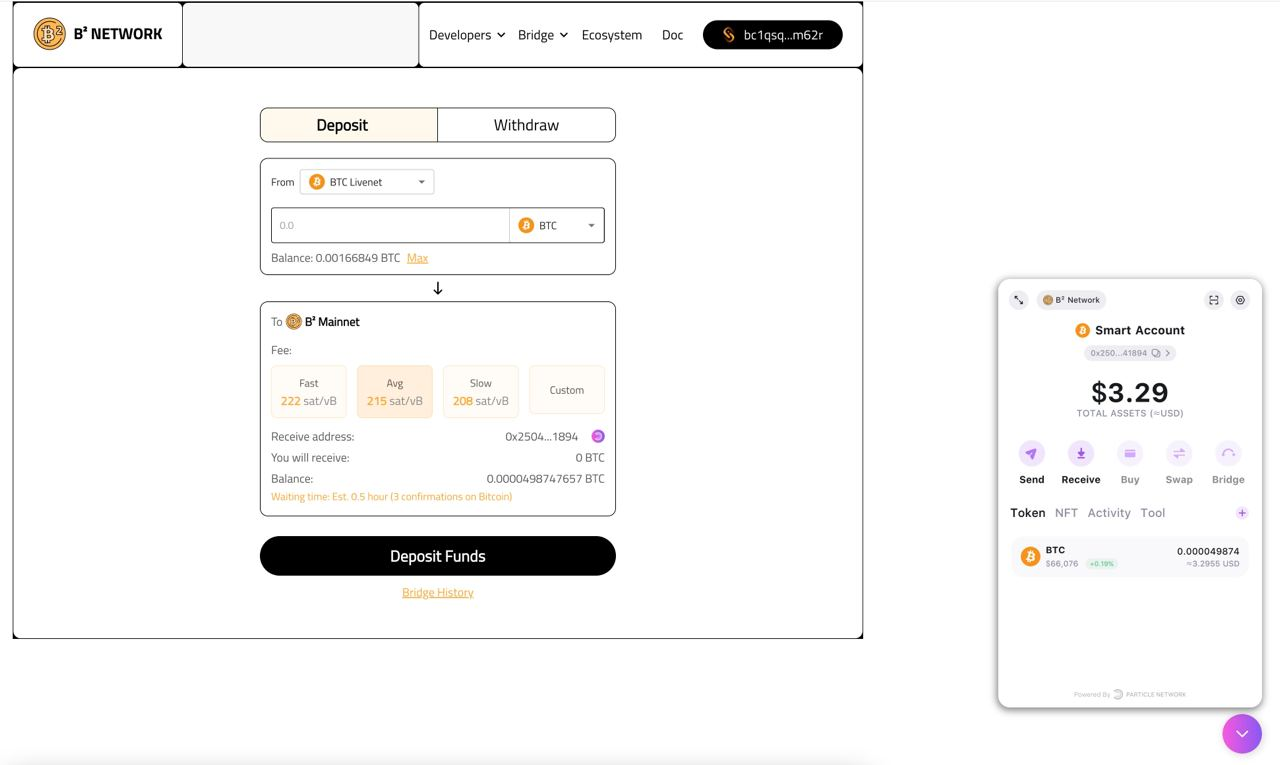Click the Bridge icon in wallet
Image resolution: width=1280 pixels, height=765 pixels.
coord(1228,453)
